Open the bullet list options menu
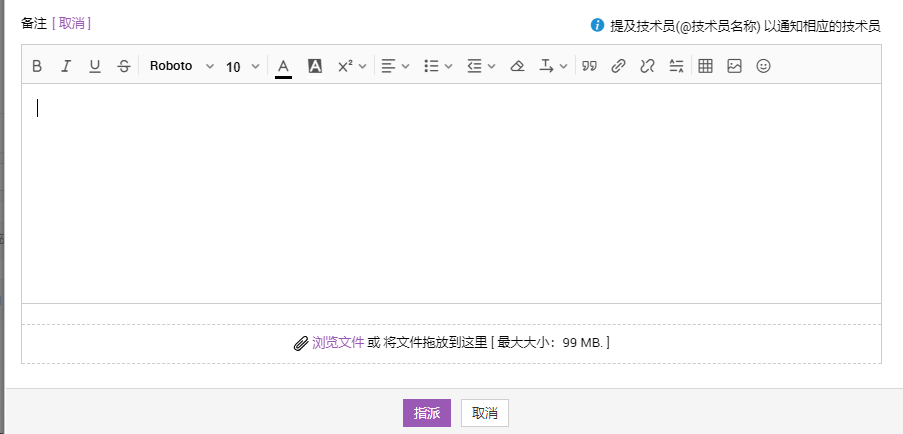This screenshot has height=434, width=903. point(438,66)
